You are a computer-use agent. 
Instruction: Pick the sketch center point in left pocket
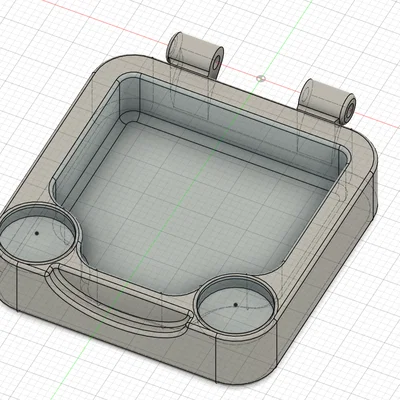[x=37, y=233]
